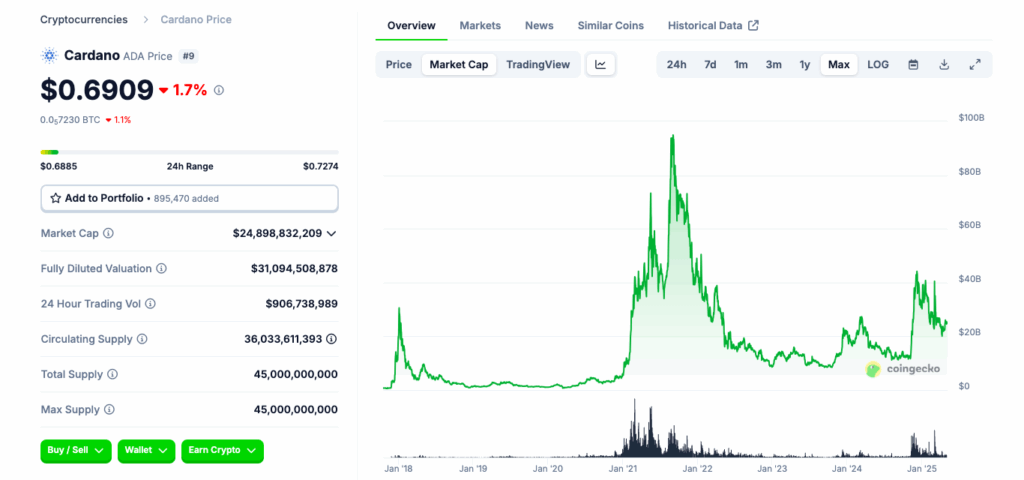Open the Similar Coins tab

coord(611,25)
